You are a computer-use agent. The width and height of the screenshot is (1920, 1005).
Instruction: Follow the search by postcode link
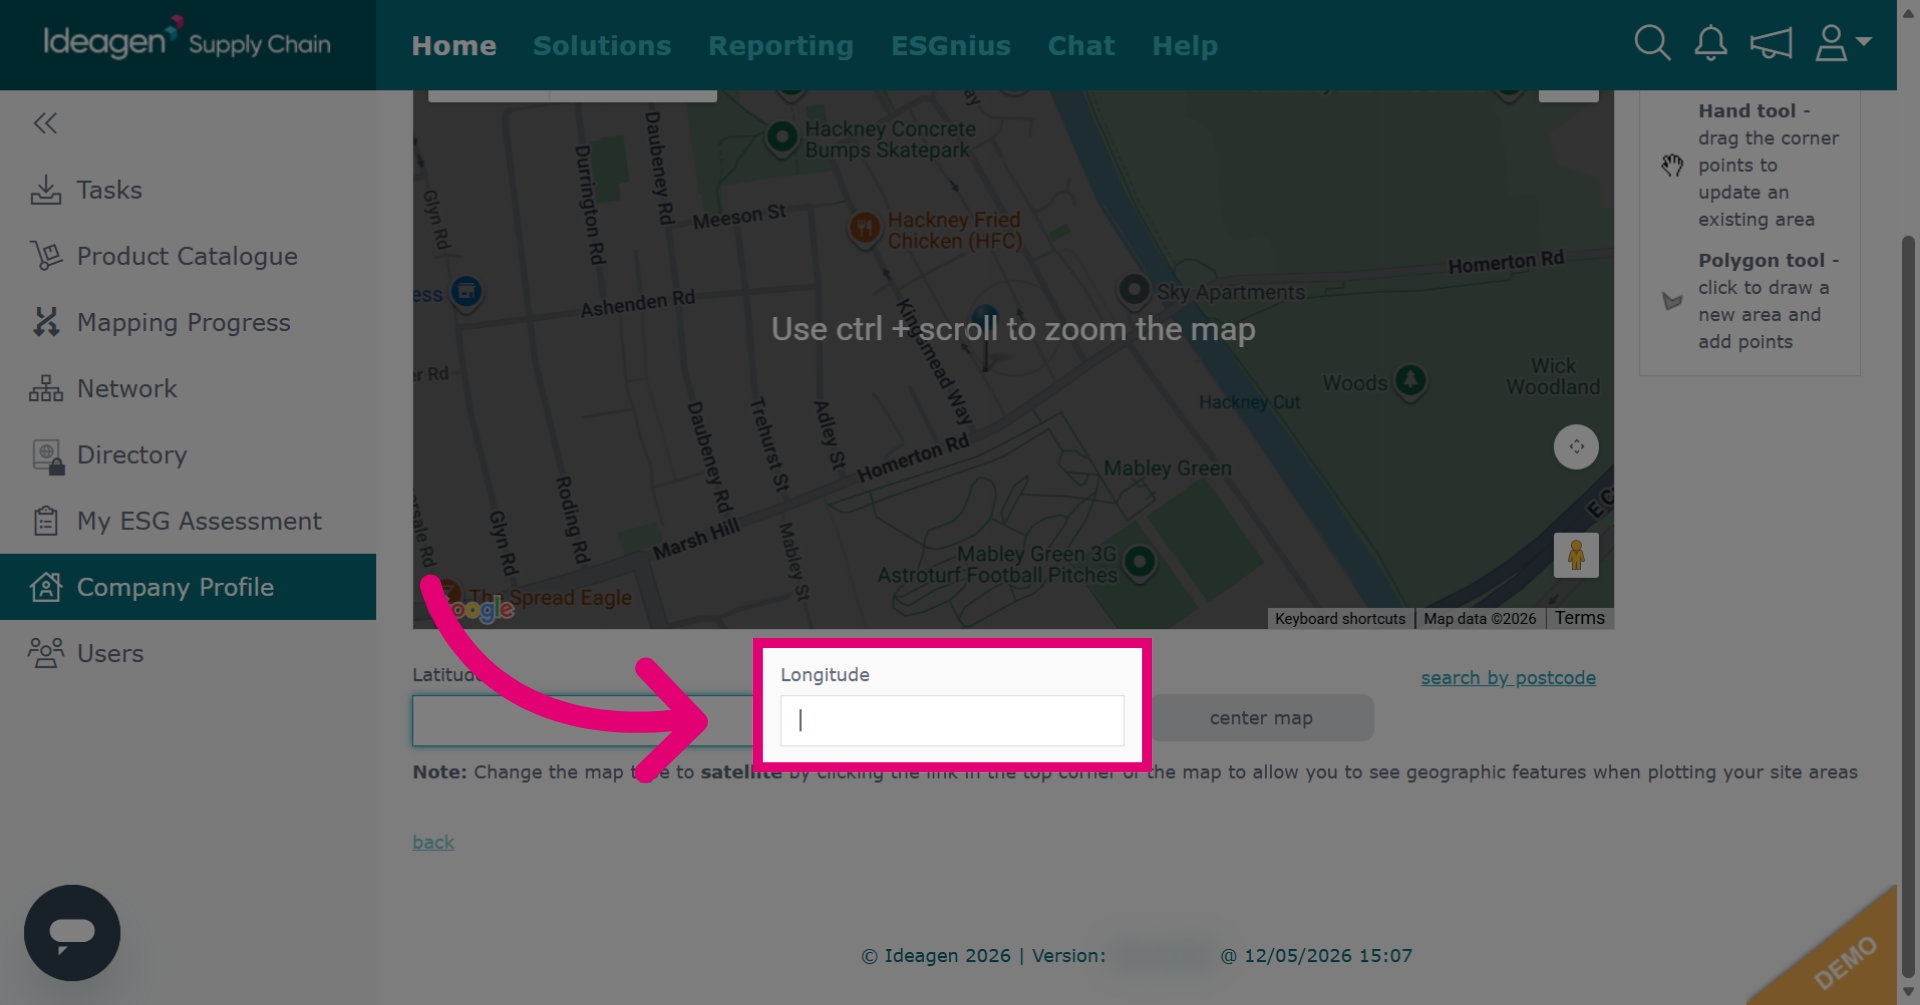click(x=1508, y=678)
